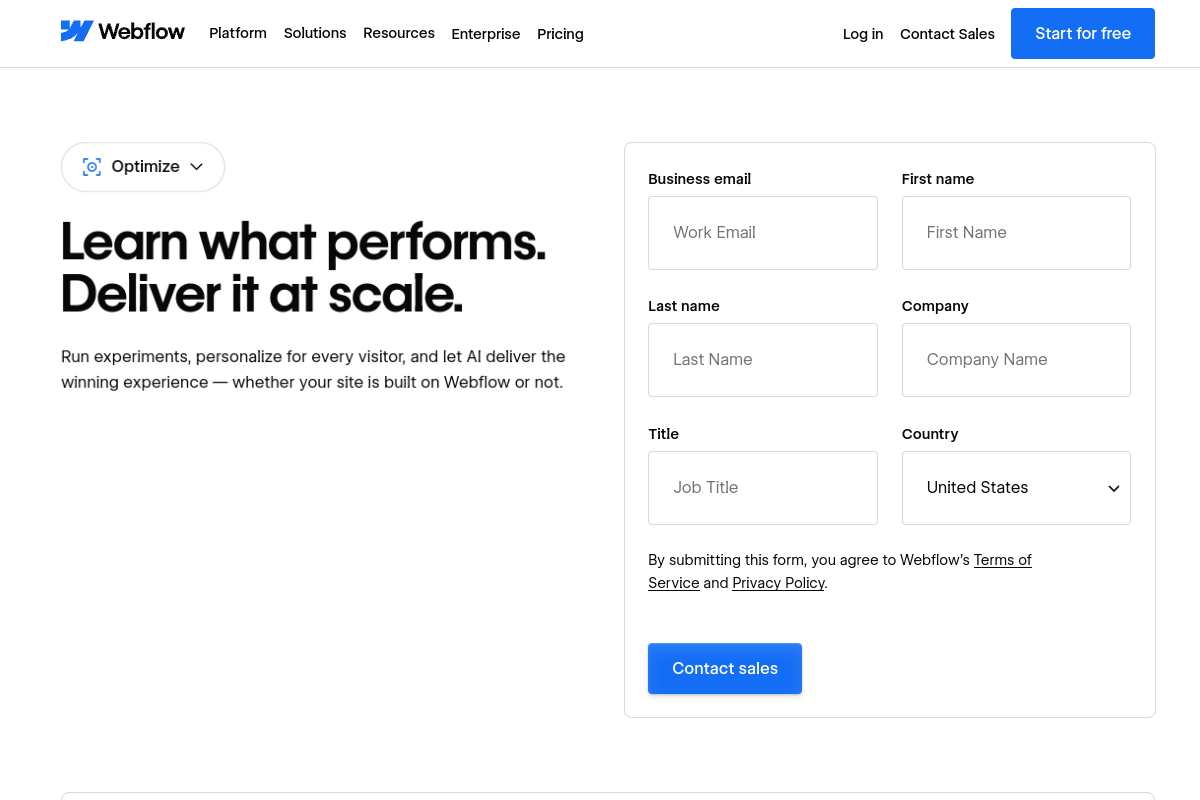Image resolution: width=1200 pixels, height=800 pixels.
Task: Select United States country combo box
Action: coord(1016,488)
